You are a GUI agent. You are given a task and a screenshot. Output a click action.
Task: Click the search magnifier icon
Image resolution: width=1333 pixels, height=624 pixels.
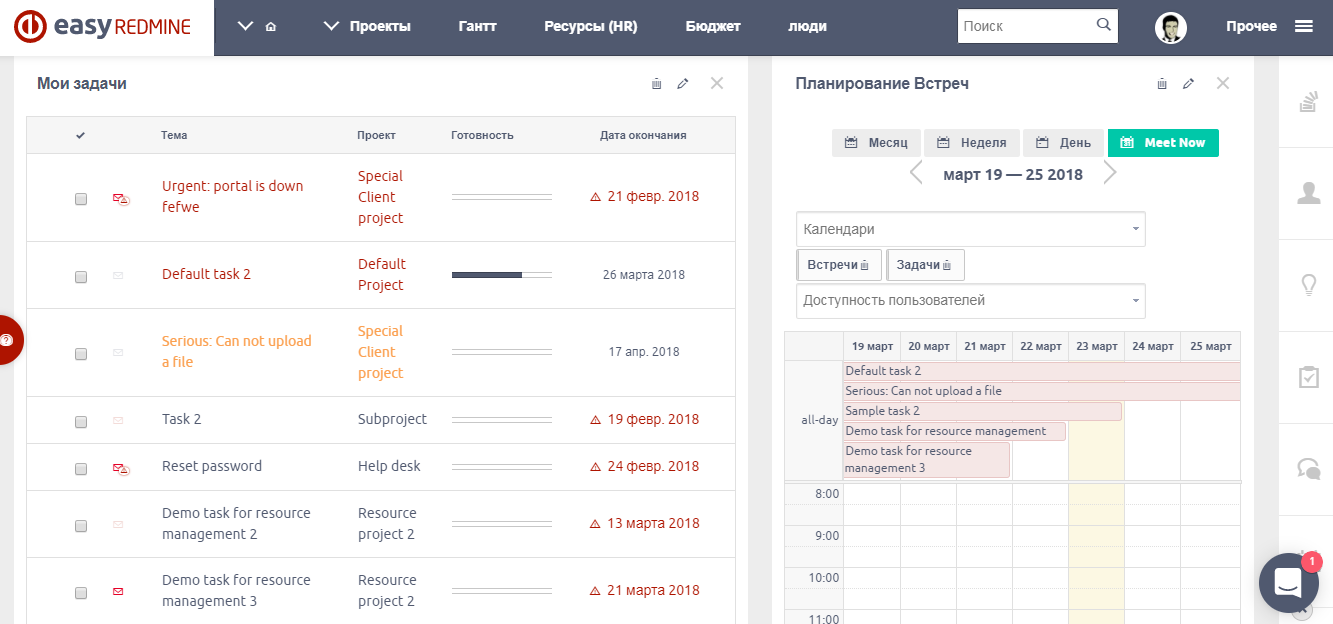click(x=1104, y=25)
